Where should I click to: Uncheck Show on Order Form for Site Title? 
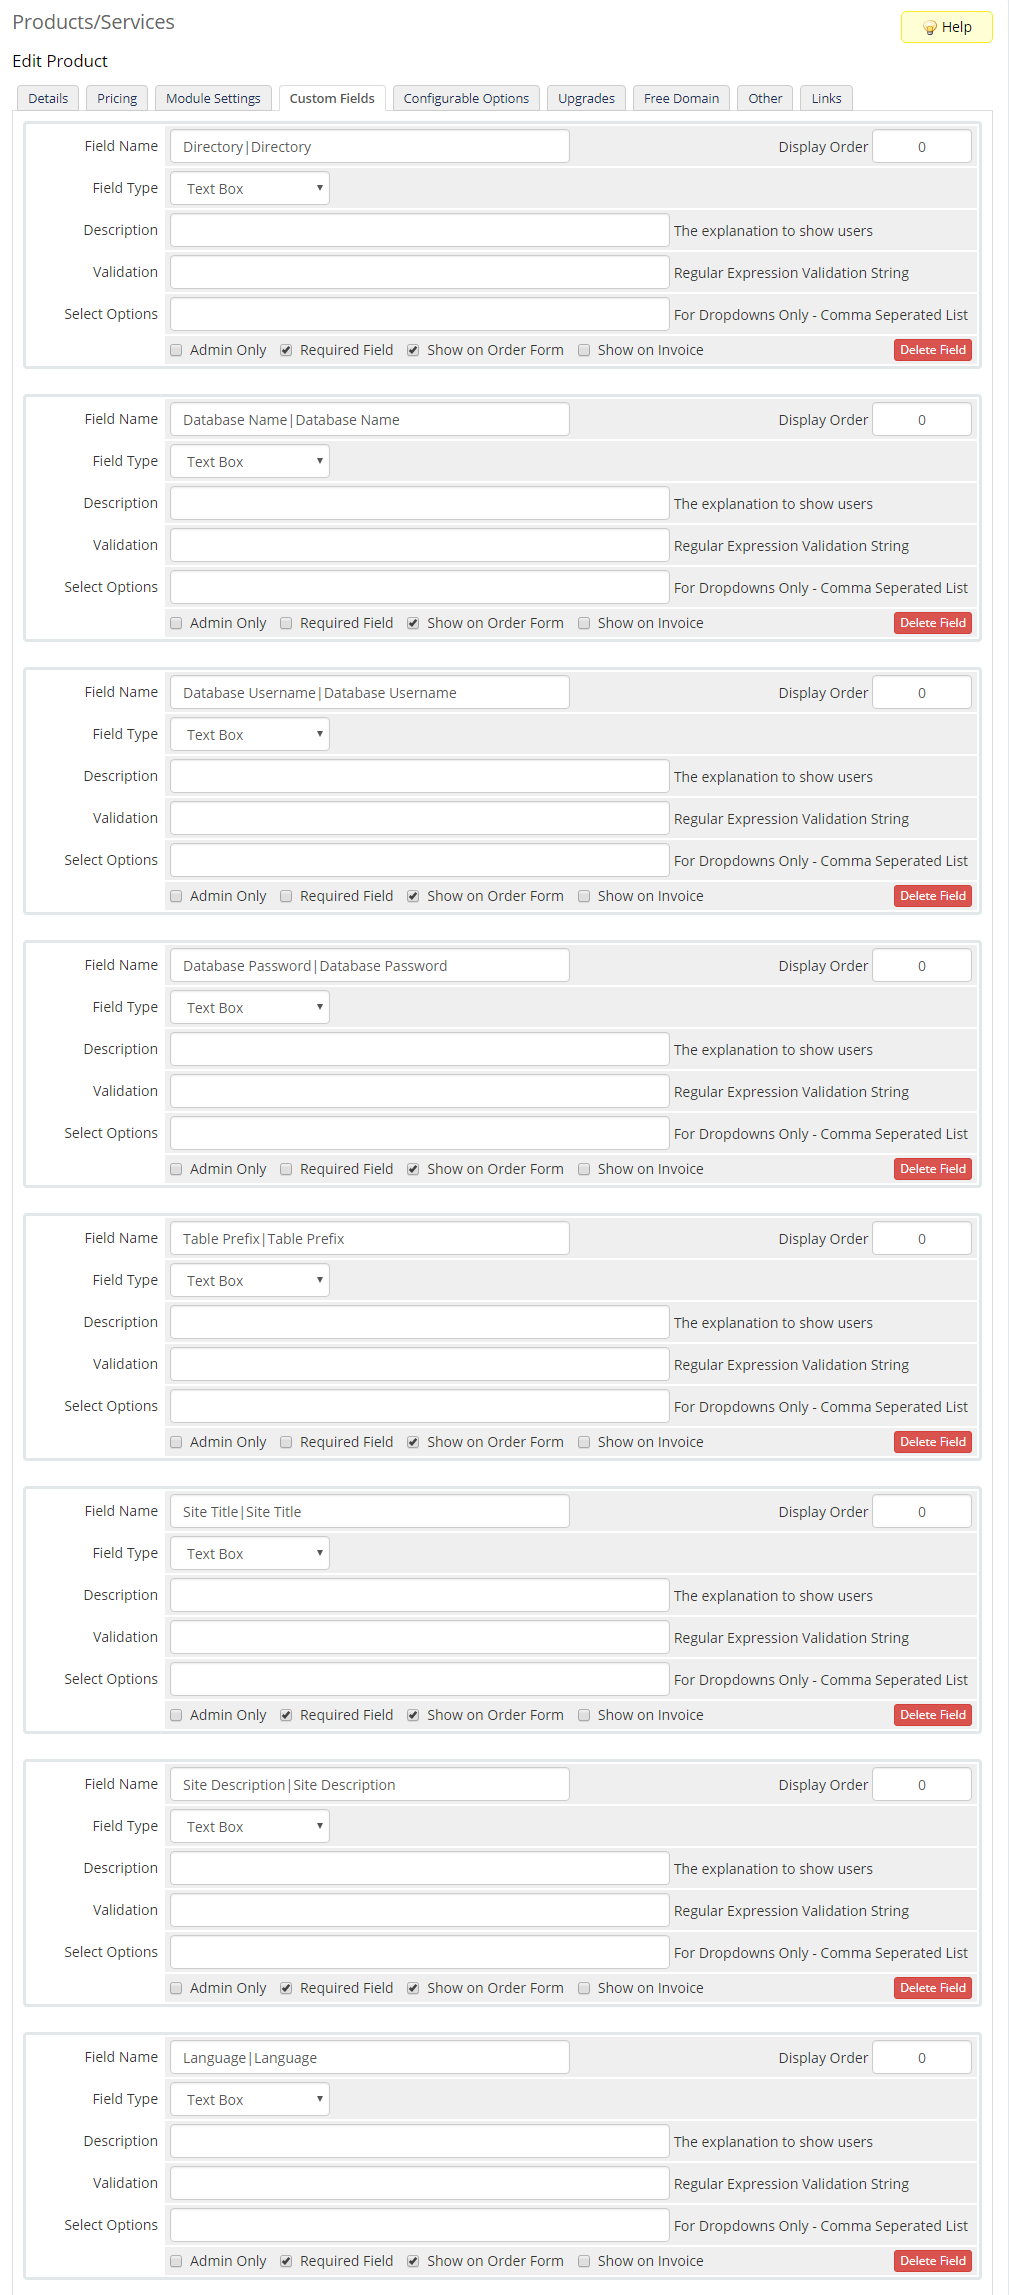[413, 1715]
